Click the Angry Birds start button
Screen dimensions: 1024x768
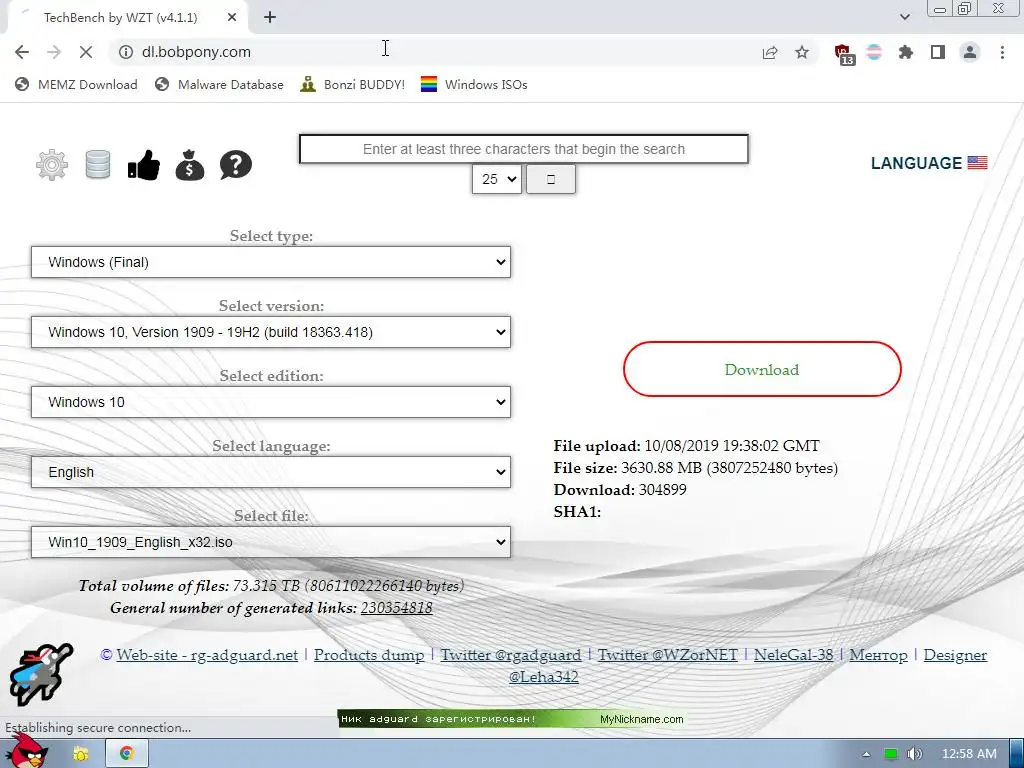point(26,751)
